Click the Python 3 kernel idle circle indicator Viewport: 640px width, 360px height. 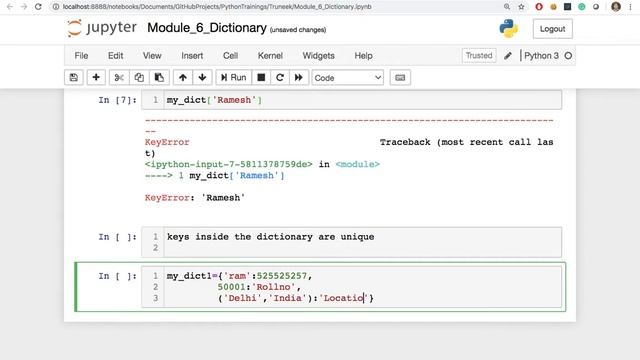(568, 56)
